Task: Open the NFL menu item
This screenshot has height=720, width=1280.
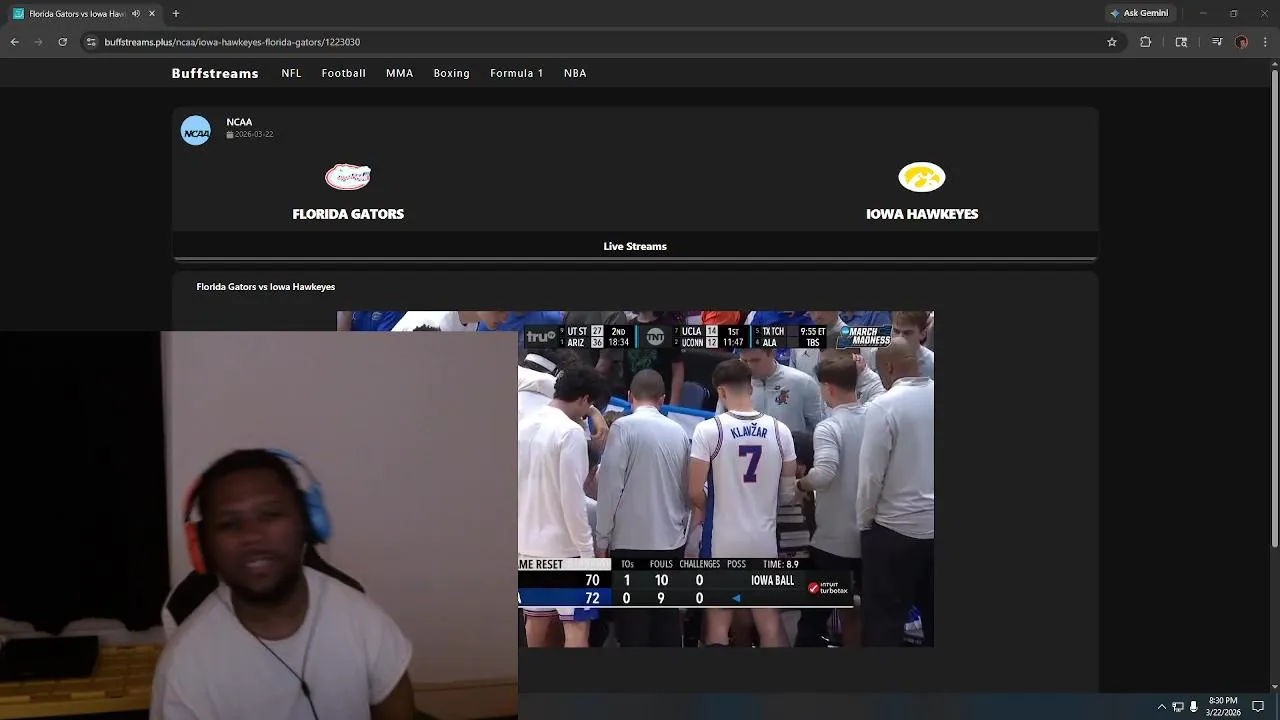Action: 291,73
